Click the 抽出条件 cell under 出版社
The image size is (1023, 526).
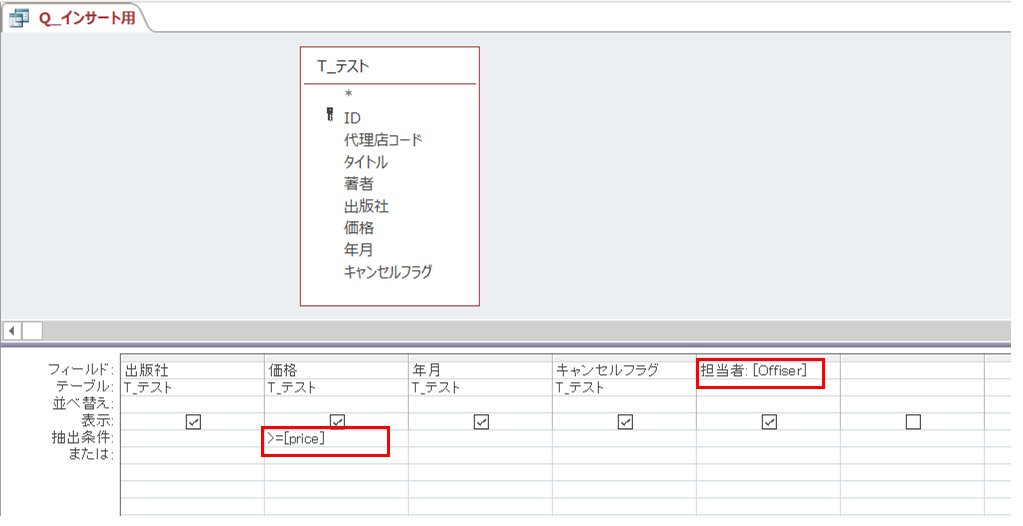(192, 439)
